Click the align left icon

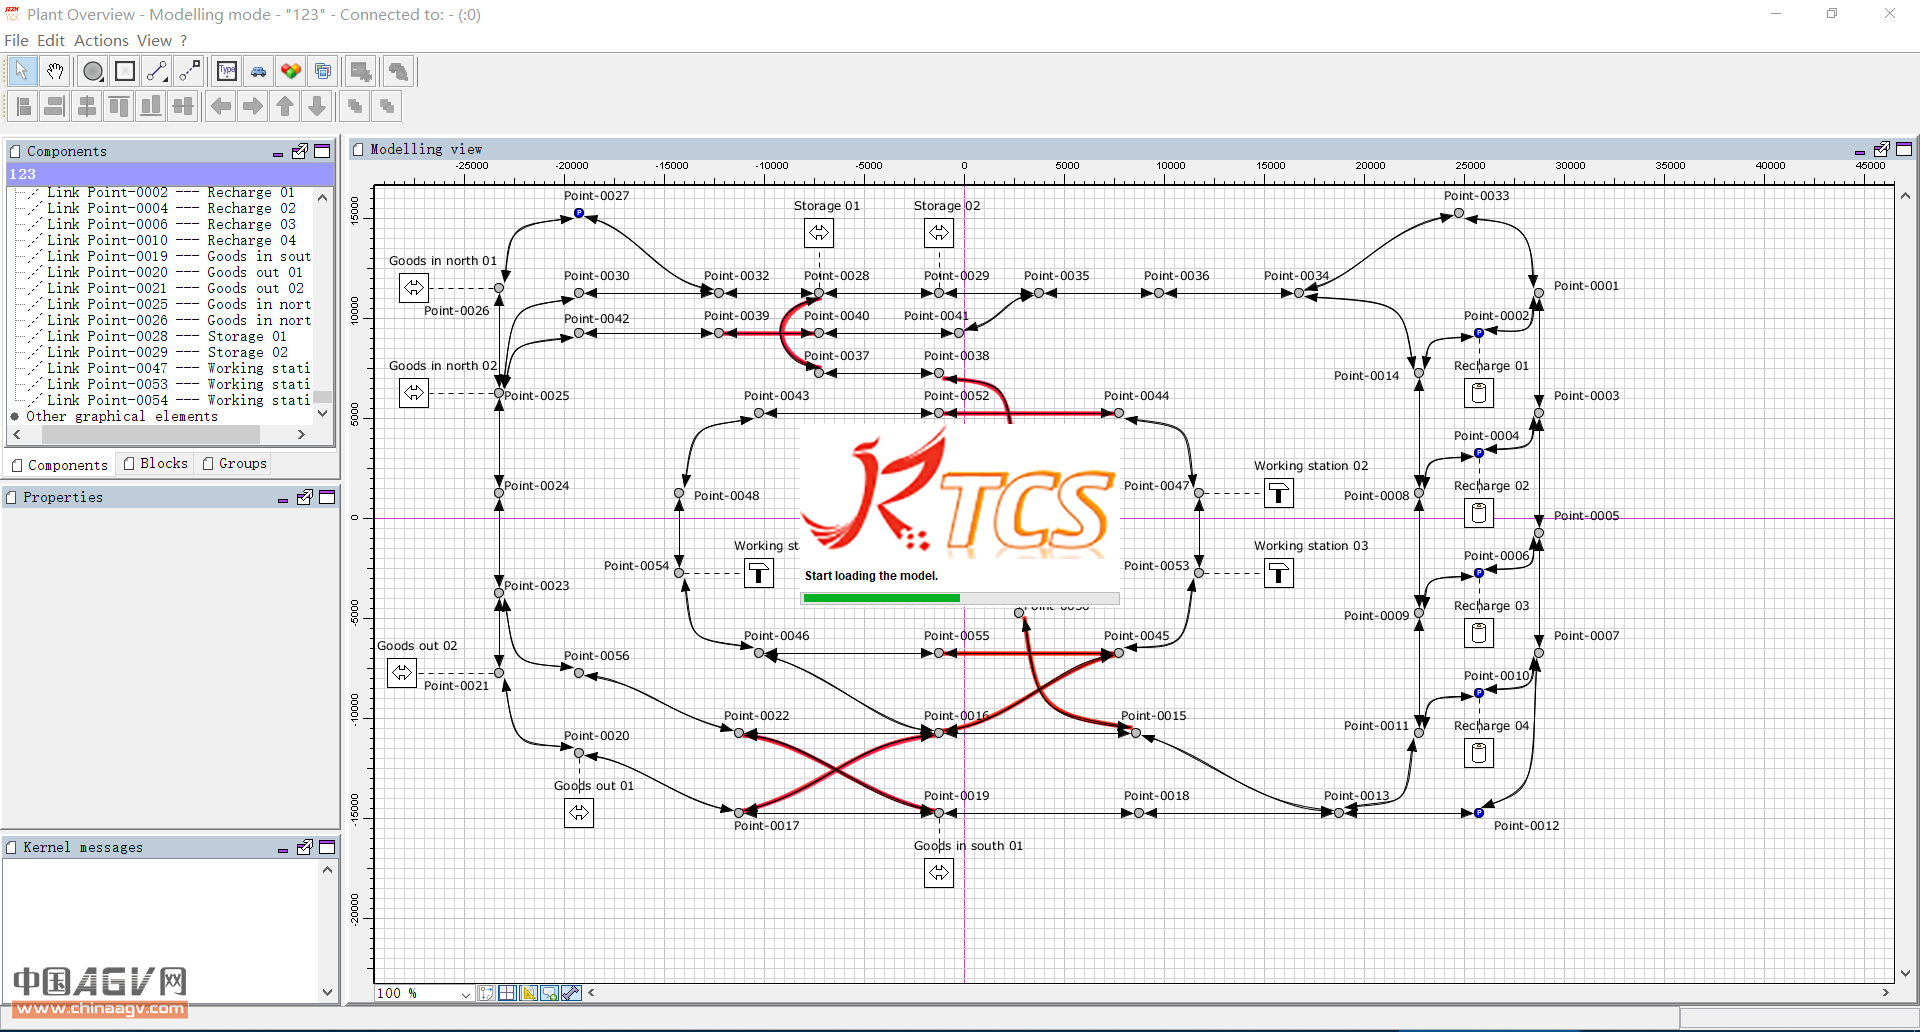pyautogui.click(x=23, y=106)
